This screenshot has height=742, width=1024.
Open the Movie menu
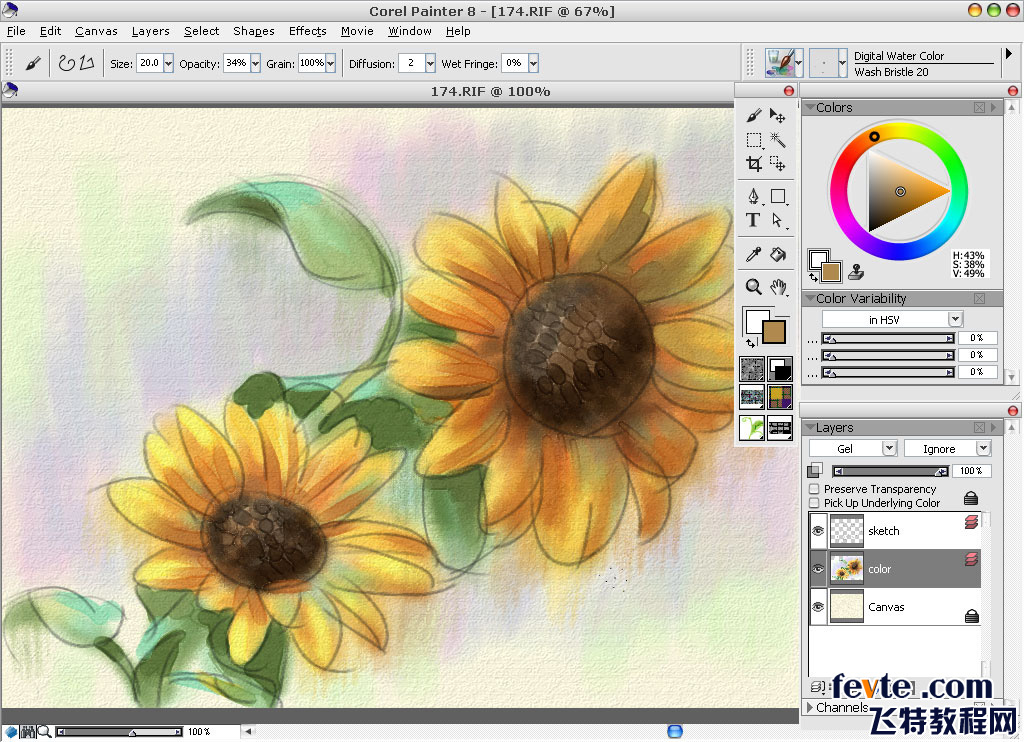(x=357, y=31)
